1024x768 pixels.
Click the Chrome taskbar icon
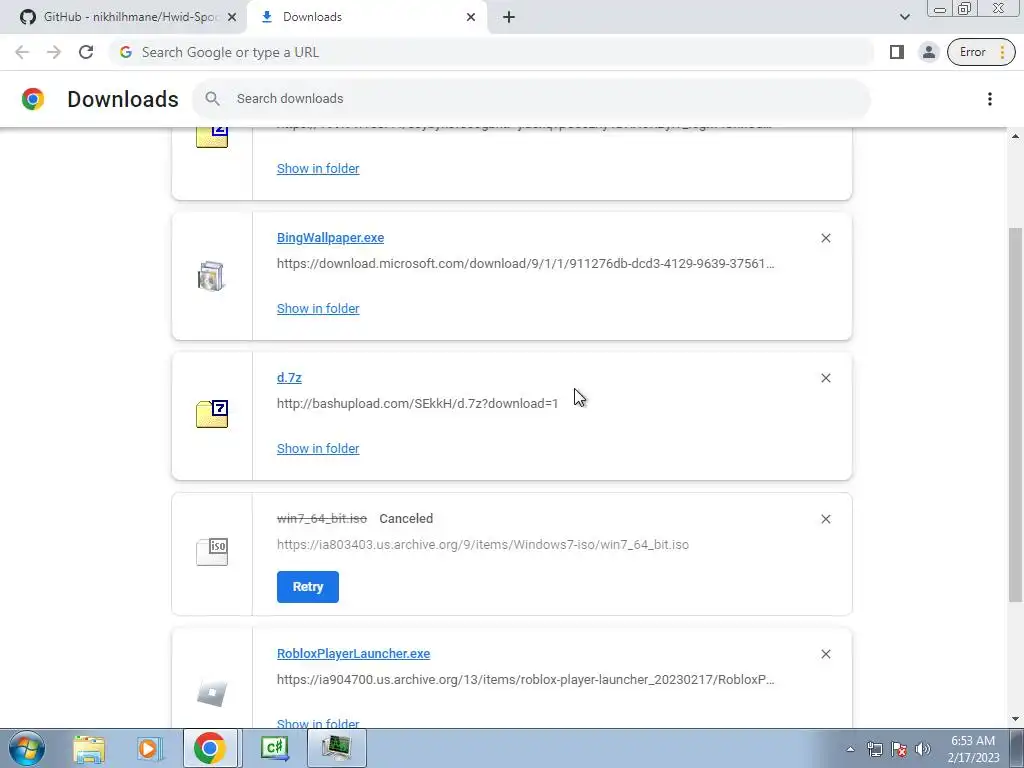(x=210, y=748)
